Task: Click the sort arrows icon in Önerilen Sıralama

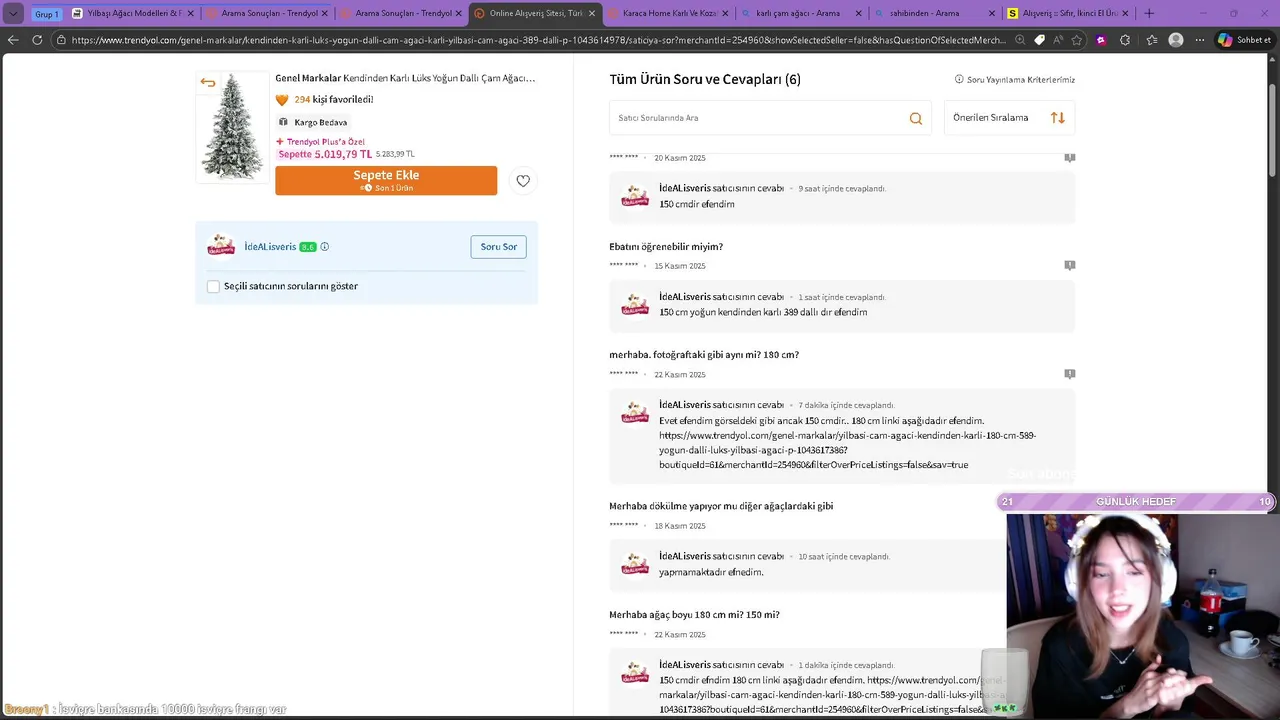Action: point(1057,118)
